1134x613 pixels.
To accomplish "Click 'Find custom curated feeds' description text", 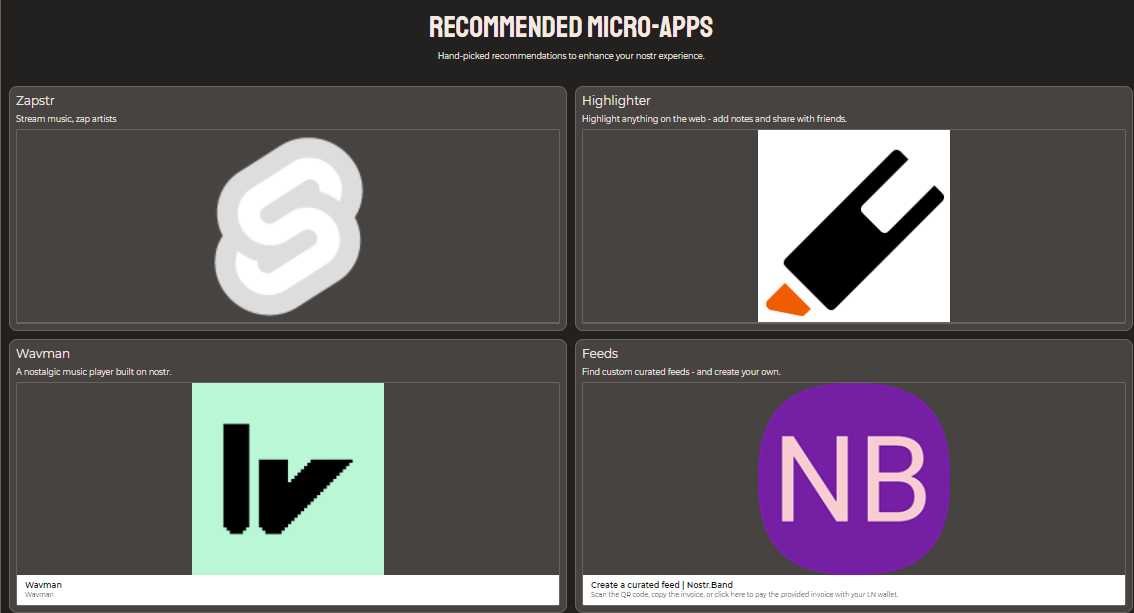I will pos(681,372).
